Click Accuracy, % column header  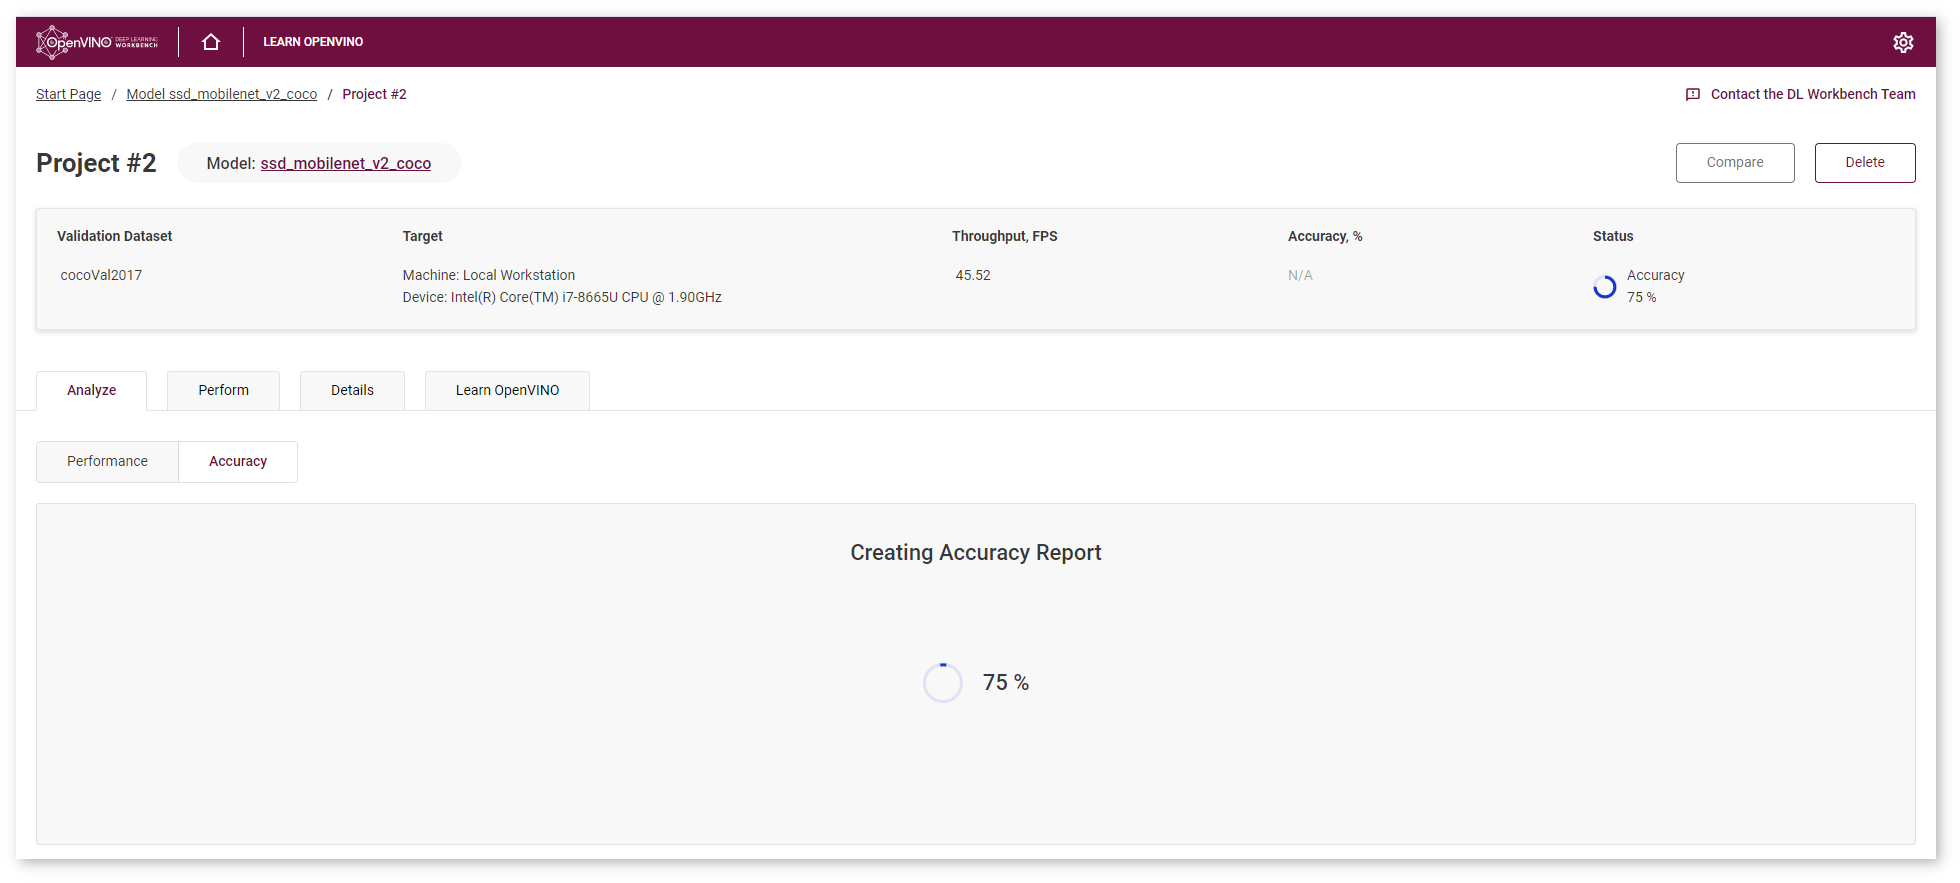point(1325,236)
